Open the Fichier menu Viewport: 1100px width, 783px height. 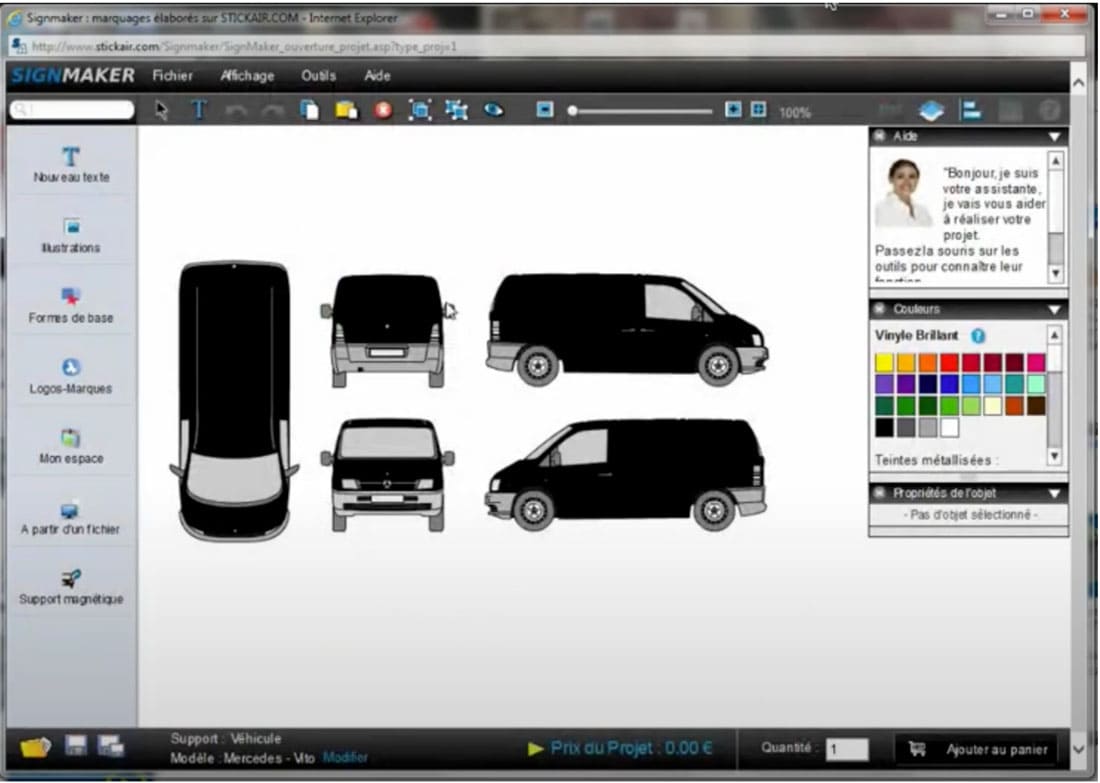(172, 76)
